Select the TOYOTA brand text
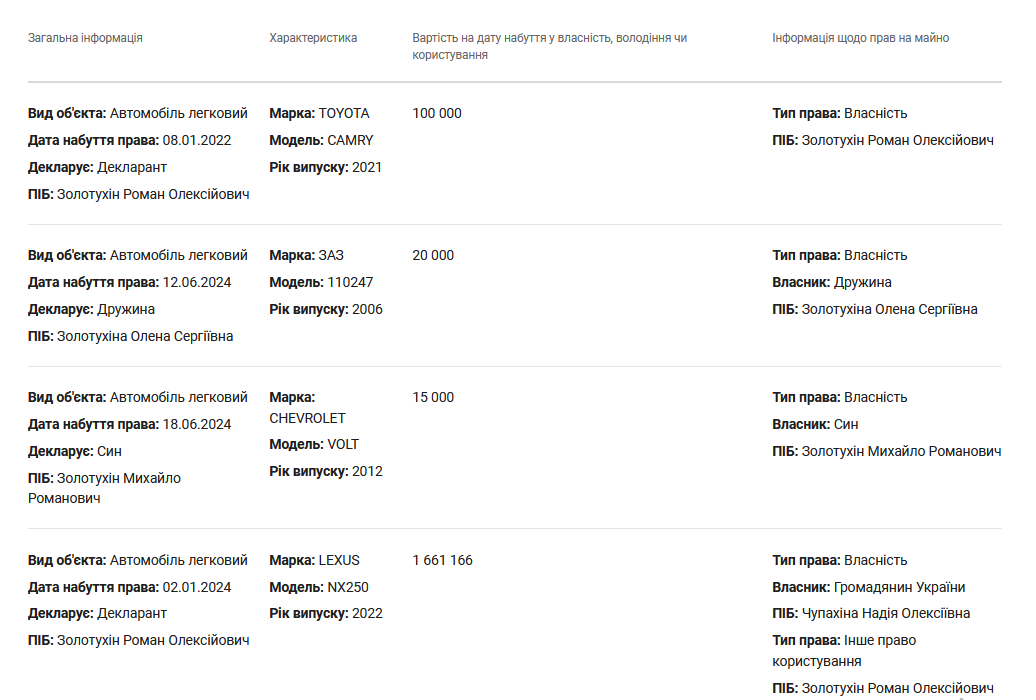1036x700 pixels. pyautogui.click(x=343, y=113)
